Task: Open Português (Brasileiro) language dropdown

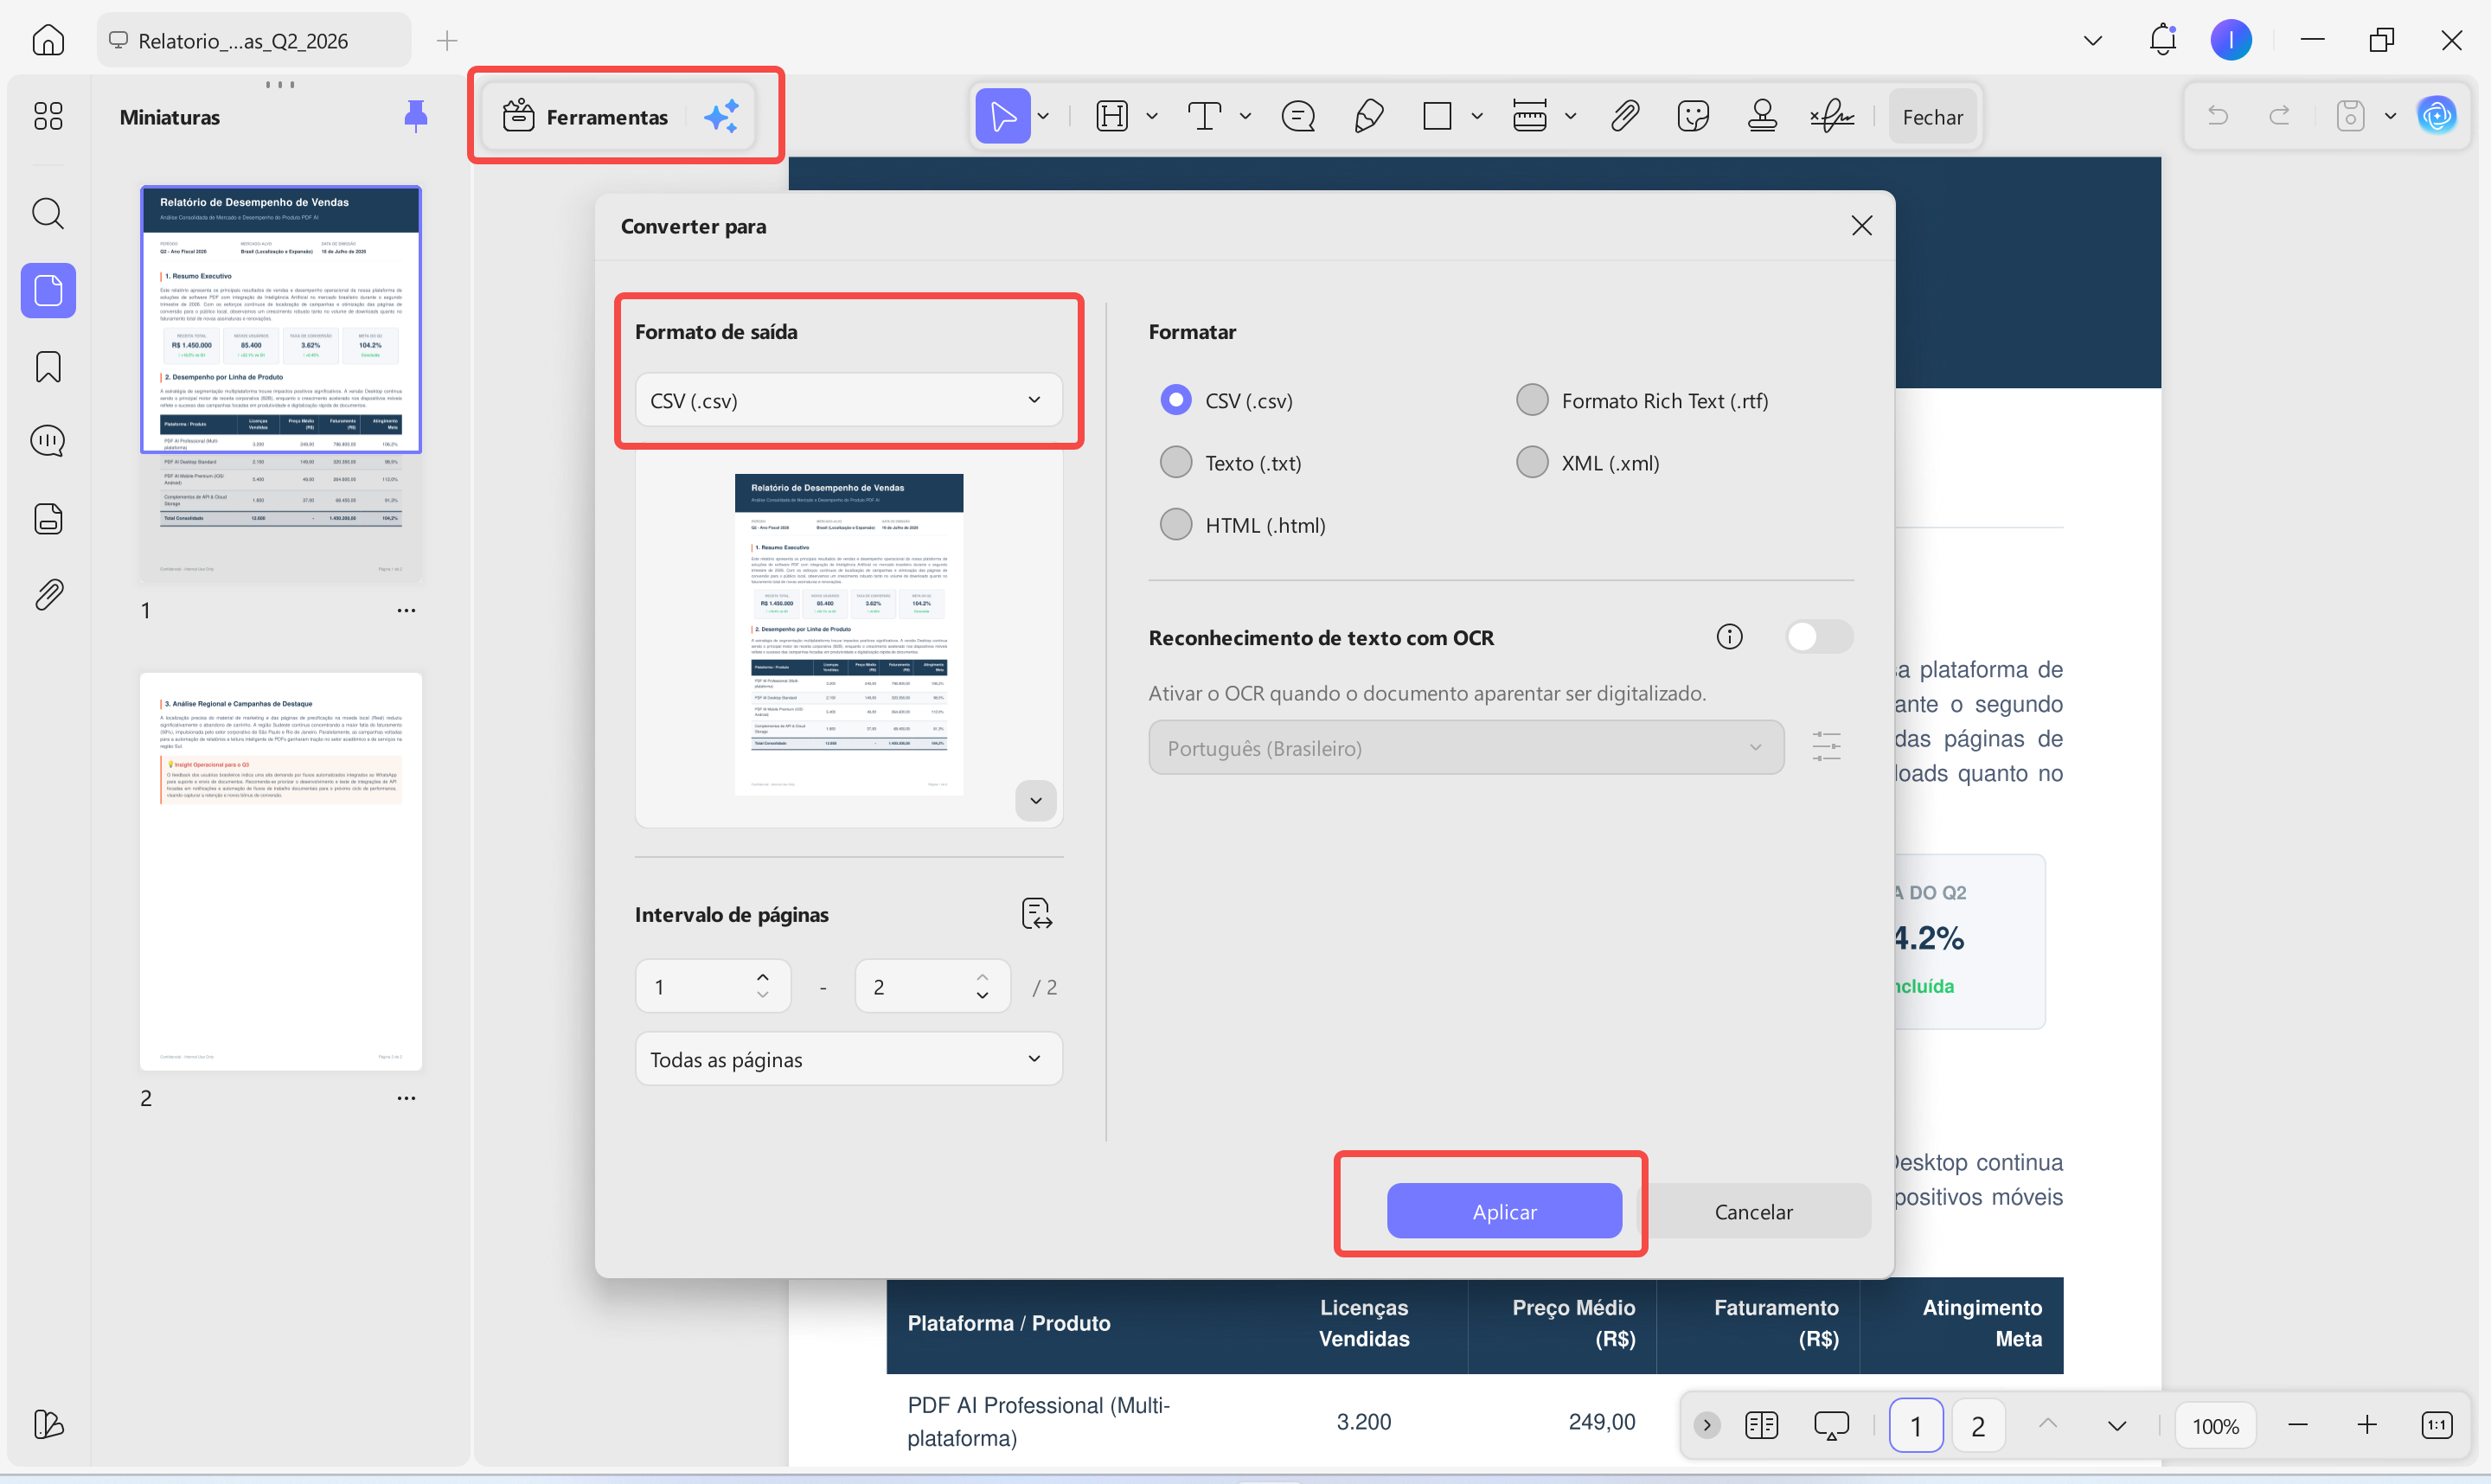Action: coord(1466,747)
